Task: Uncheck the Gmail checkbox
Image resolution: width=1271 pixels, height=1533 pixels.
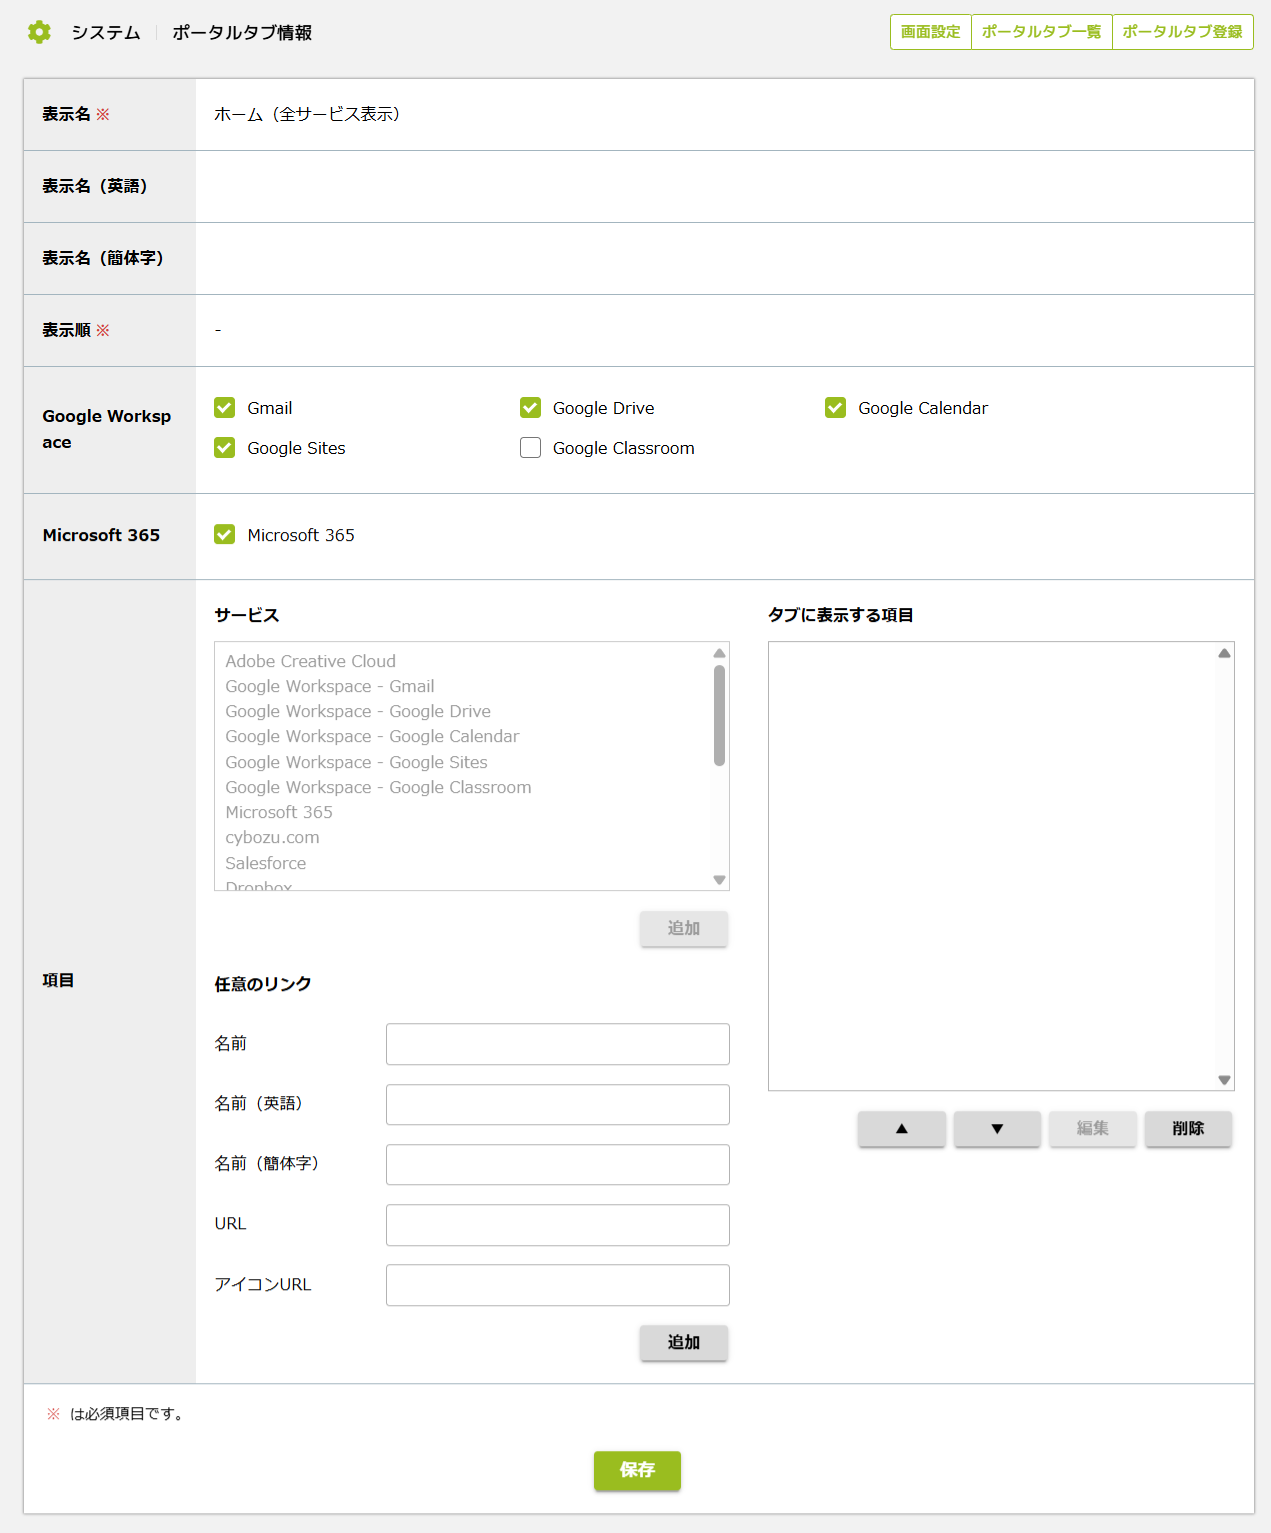Action: [x=225, y=408]
